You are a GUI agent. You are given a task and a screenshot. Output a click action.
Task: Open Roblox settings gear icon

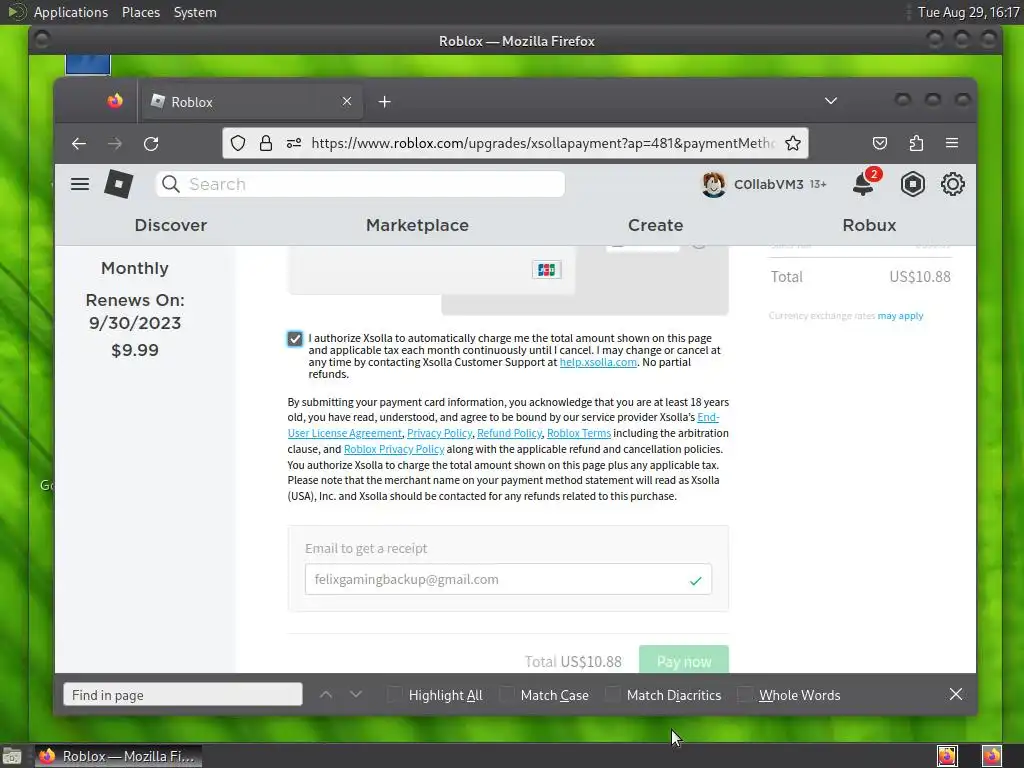953,184
